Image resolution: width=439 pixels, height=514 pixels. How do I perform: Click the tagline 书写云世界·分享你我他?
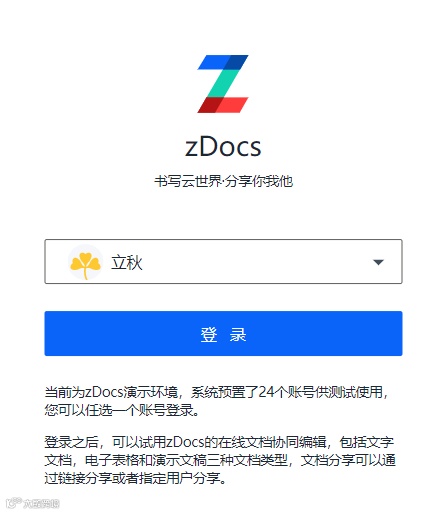223,182
